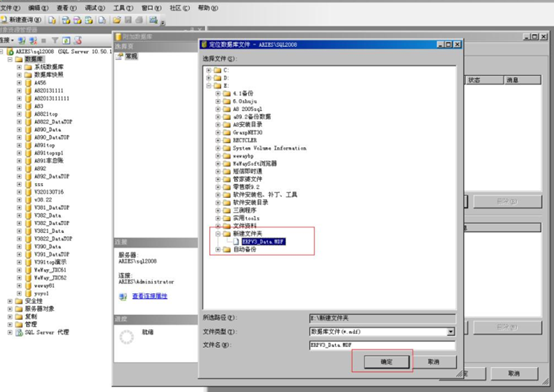Screen dimensions: 554x392
Task: Open the 文件类型 database file type dropdown
Action: coord(451,332)
